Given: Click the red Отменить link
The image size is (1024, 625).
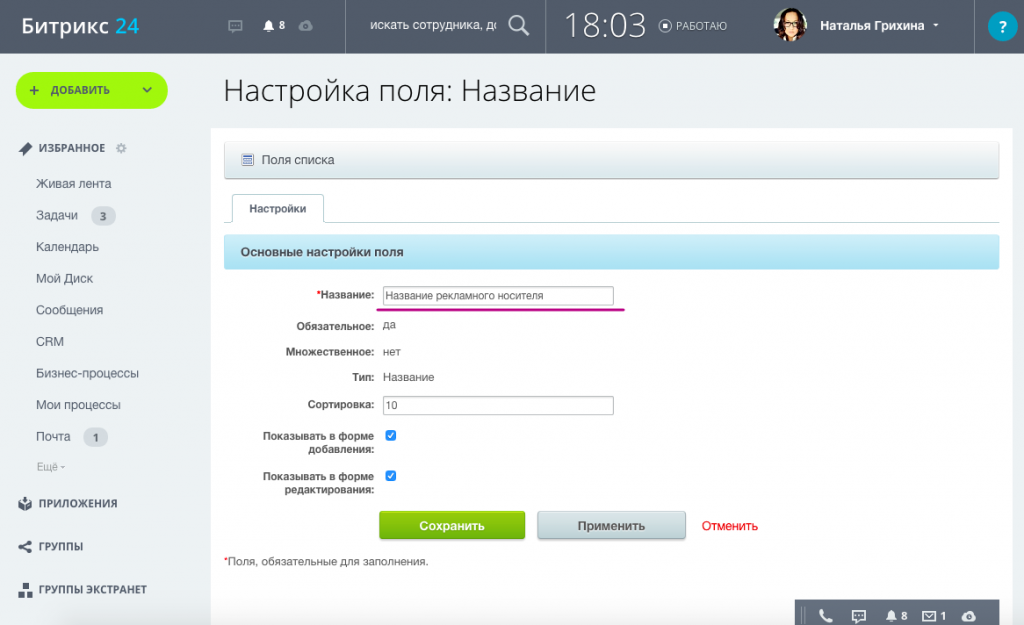Looking at the screenshot, I should [729, 526].
